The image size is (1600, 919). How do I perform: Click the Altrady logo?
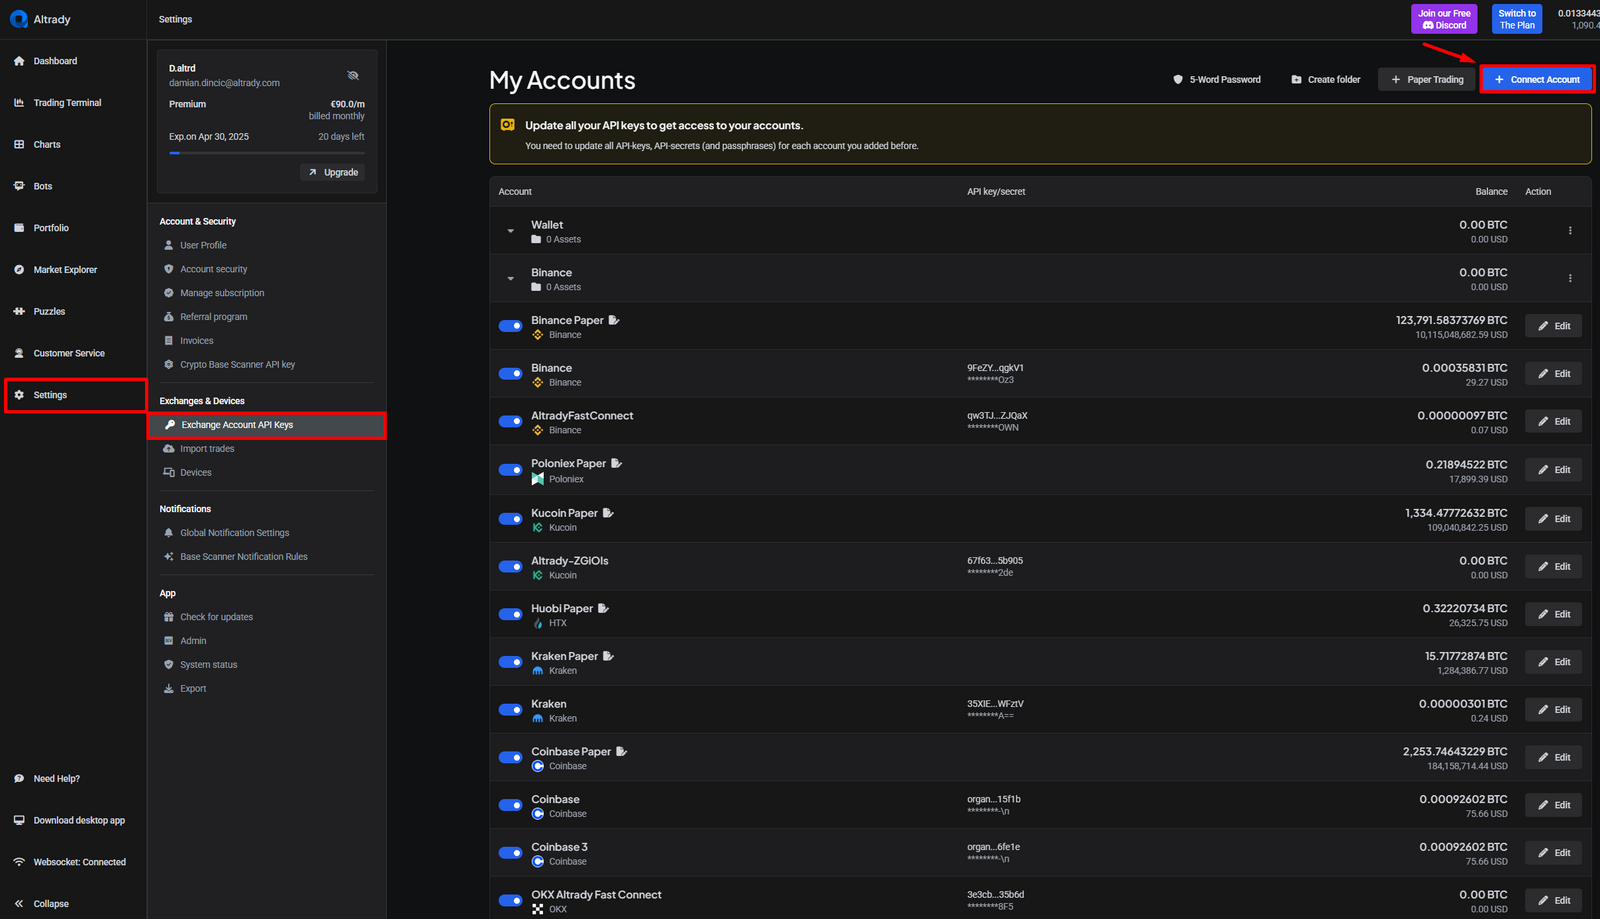tap(40, 19)
